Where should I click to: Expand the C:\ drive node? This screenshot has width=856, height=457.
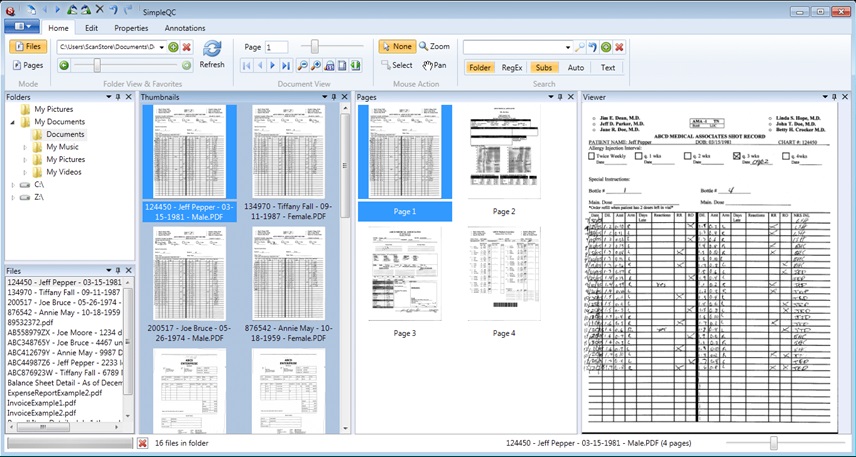click(x=13, y=185)
